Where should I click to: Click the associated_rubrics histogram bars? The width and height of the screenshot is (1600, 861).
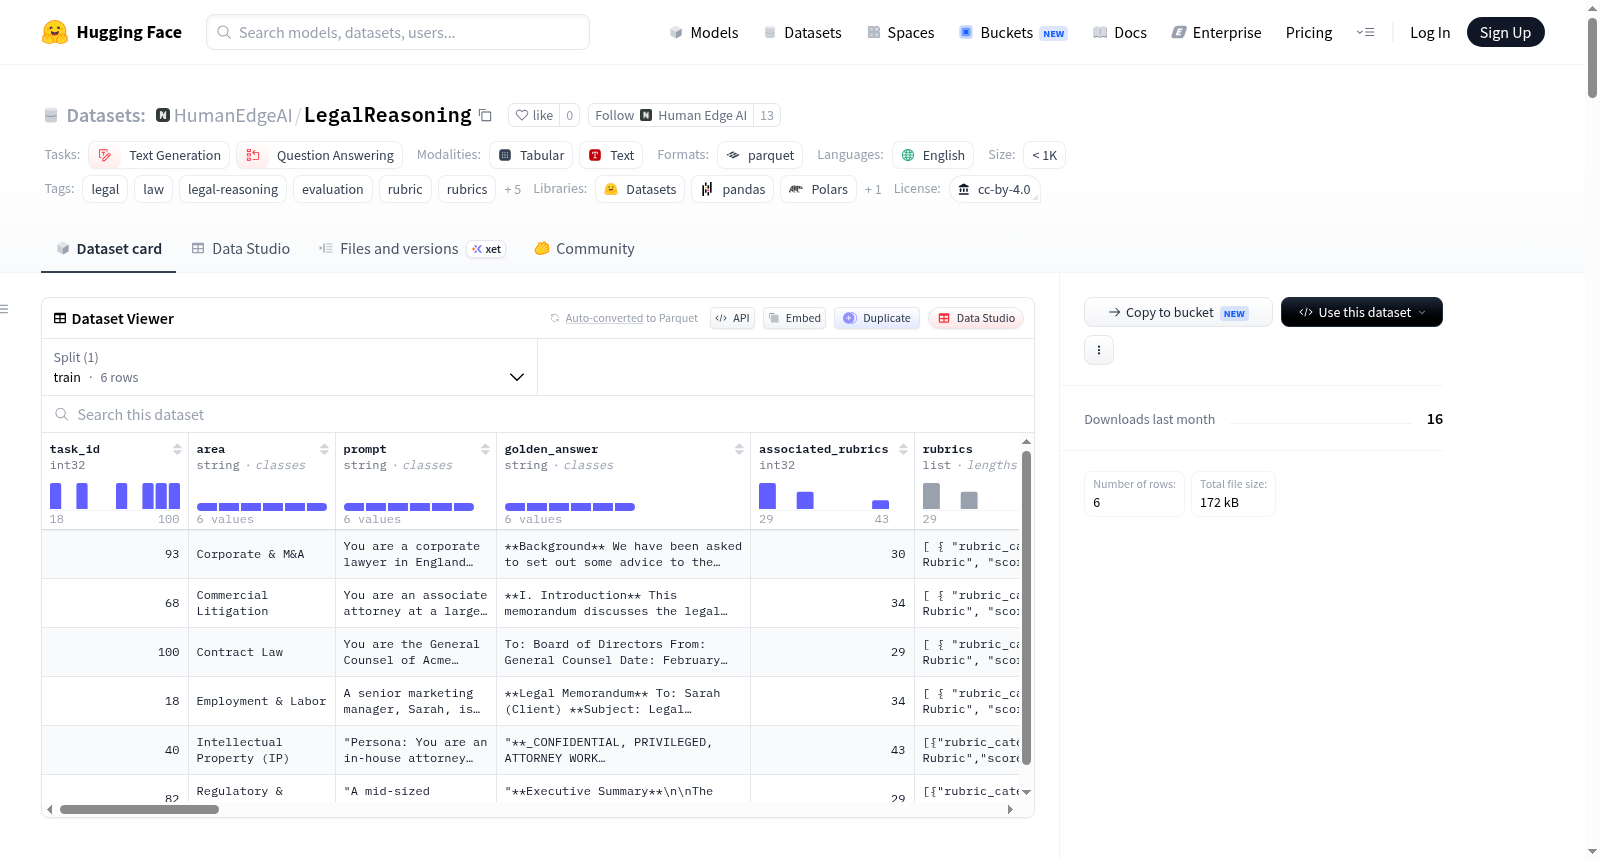pos(824,496)
